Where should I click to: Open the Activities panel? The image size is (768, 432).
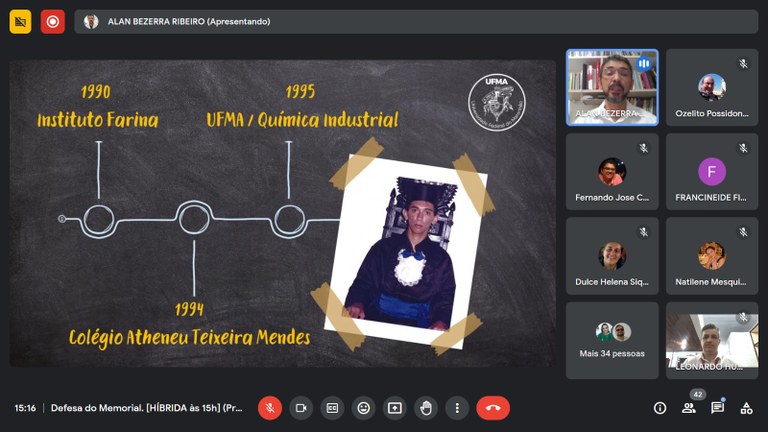pyautogui.click(x=746, y=408)
